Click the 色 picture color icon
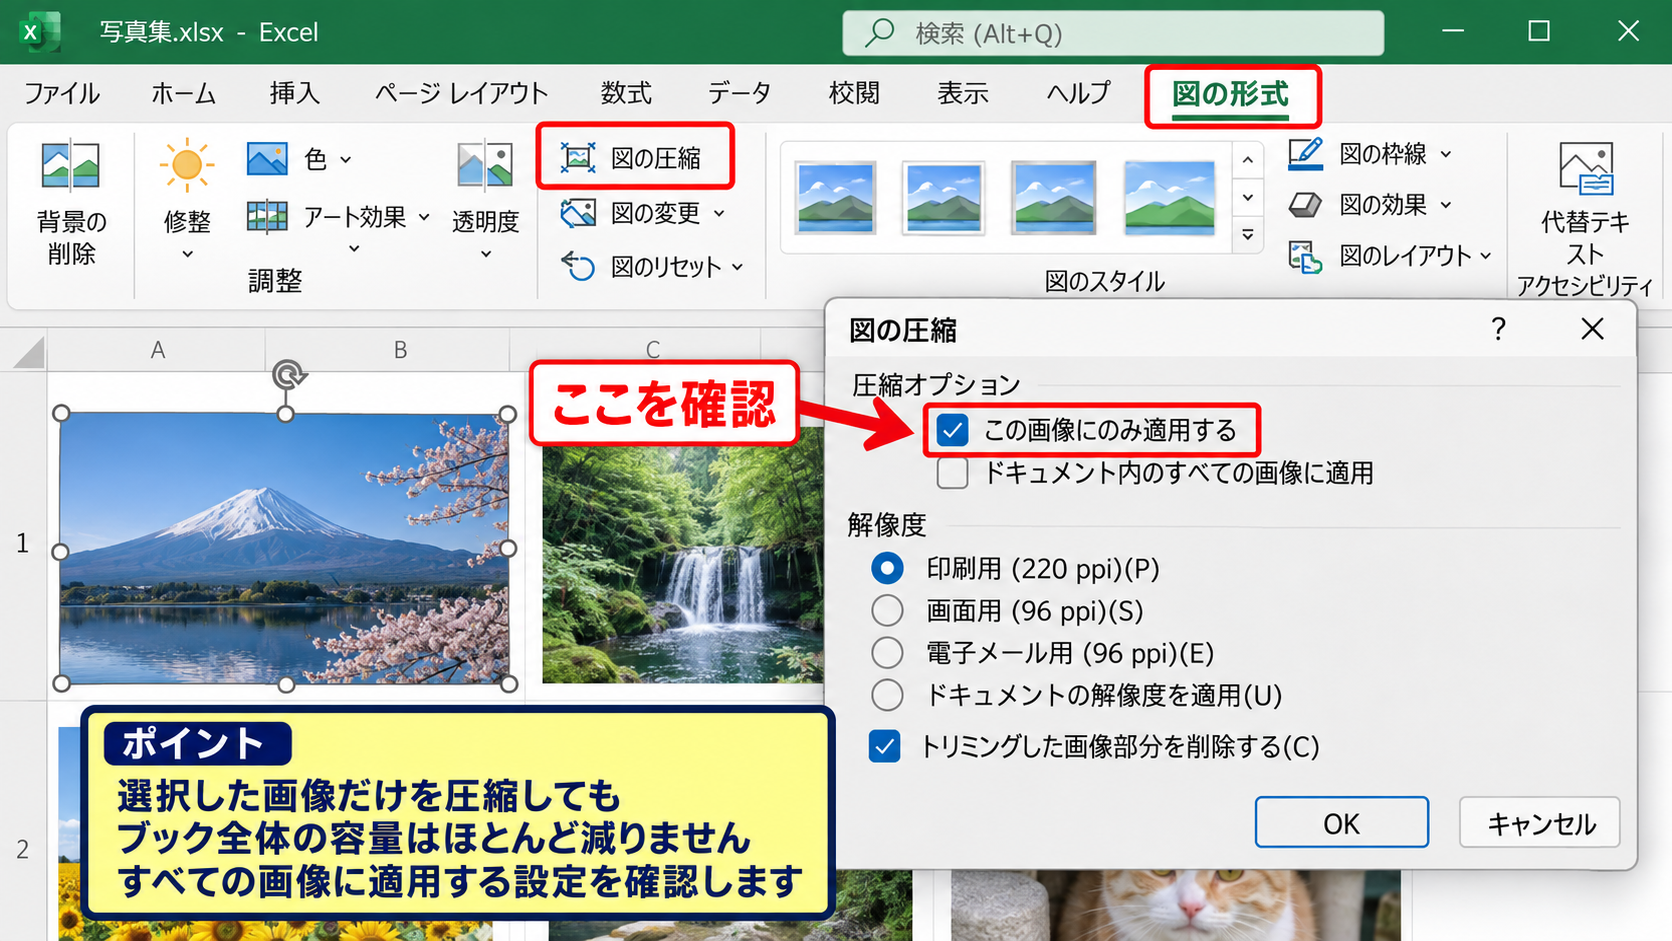1672x941 pixels. pyautogui.click(x=267, y=159)
